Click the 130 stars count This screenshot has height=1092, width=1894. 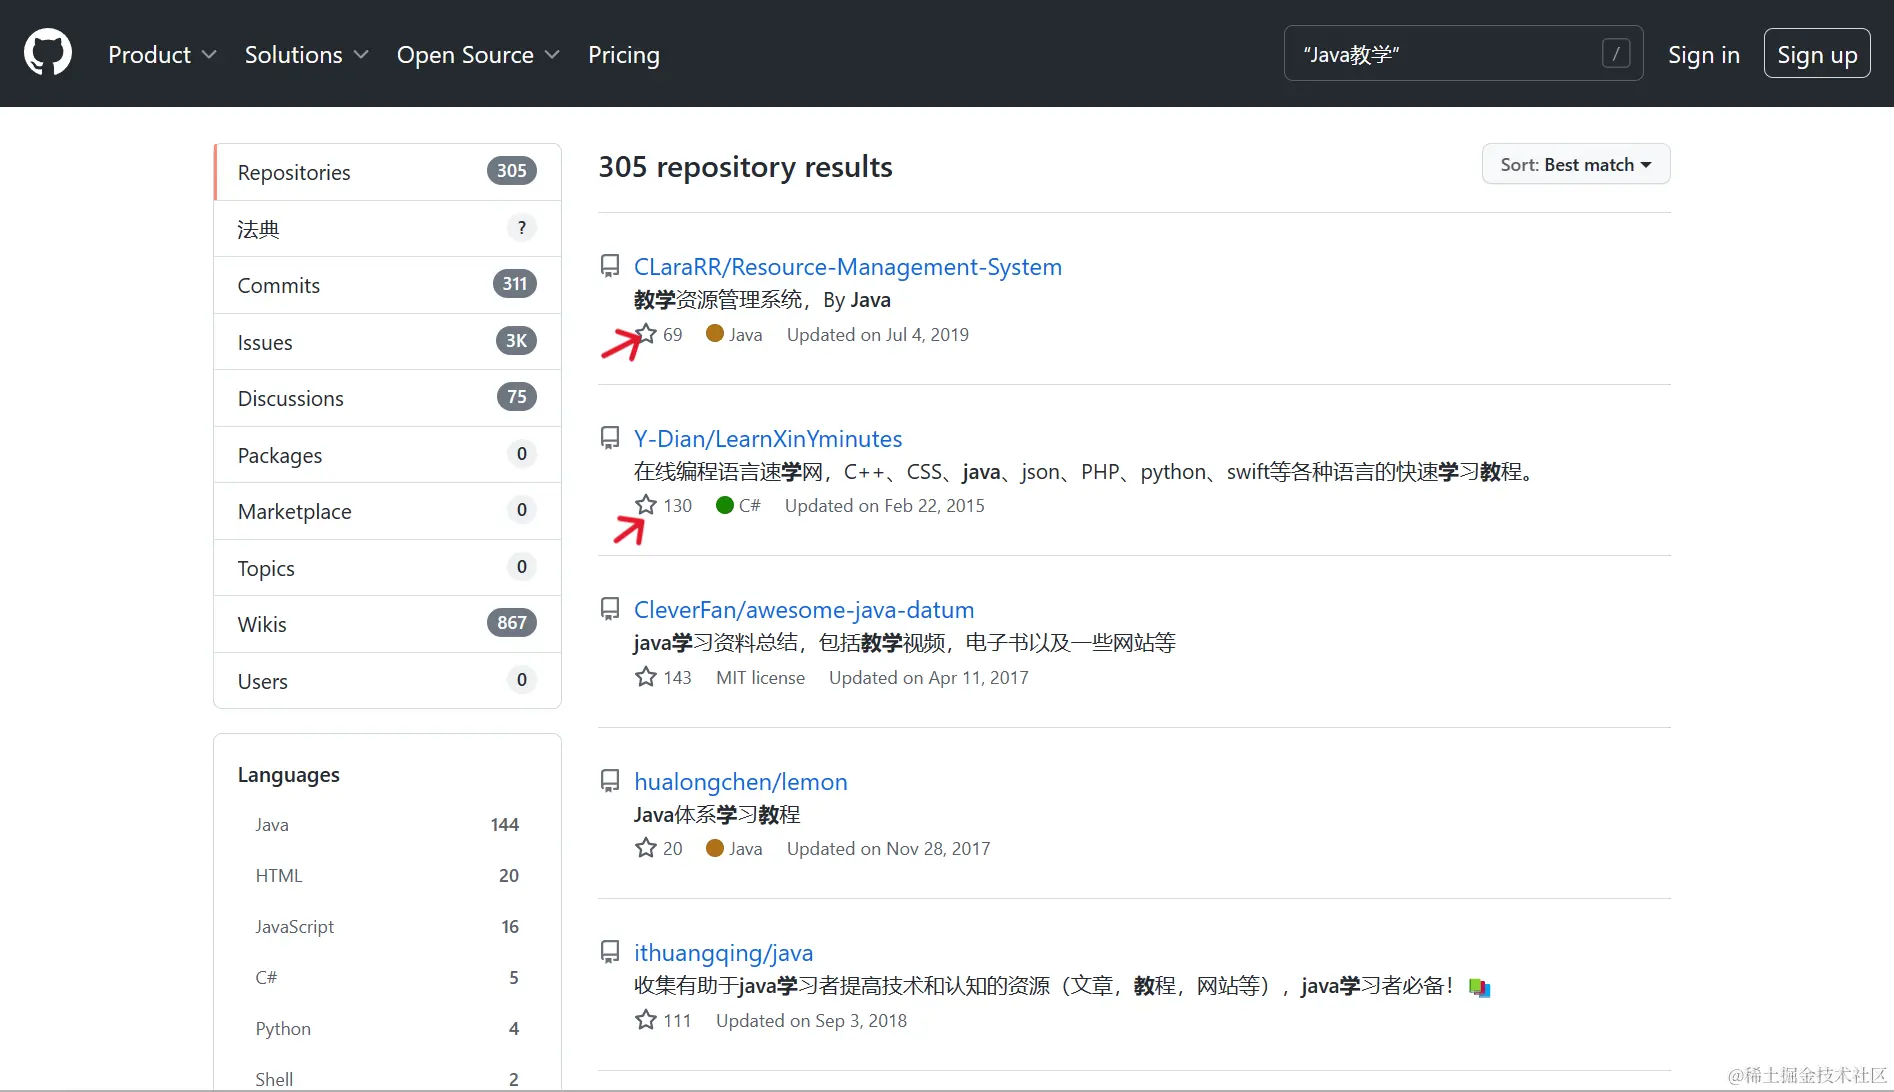click(678, 505)
